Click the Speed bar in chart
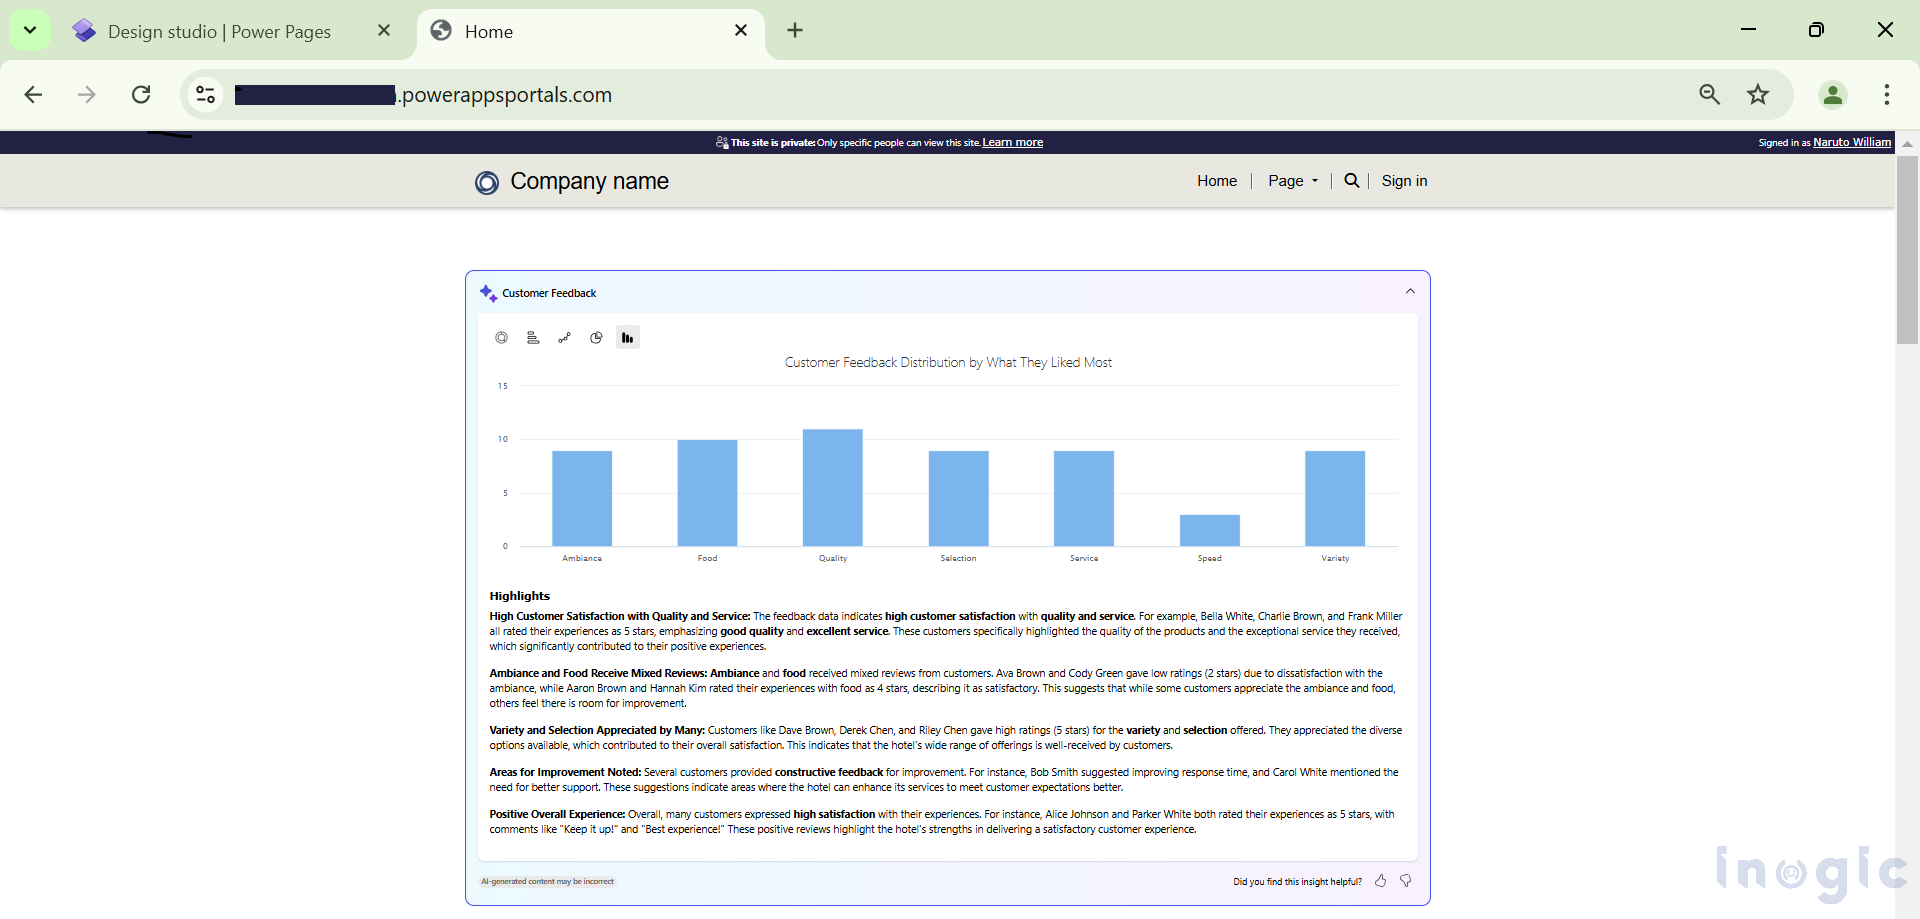The image size is (1920, 919). pyautogui.click(x=1210, y=530)
